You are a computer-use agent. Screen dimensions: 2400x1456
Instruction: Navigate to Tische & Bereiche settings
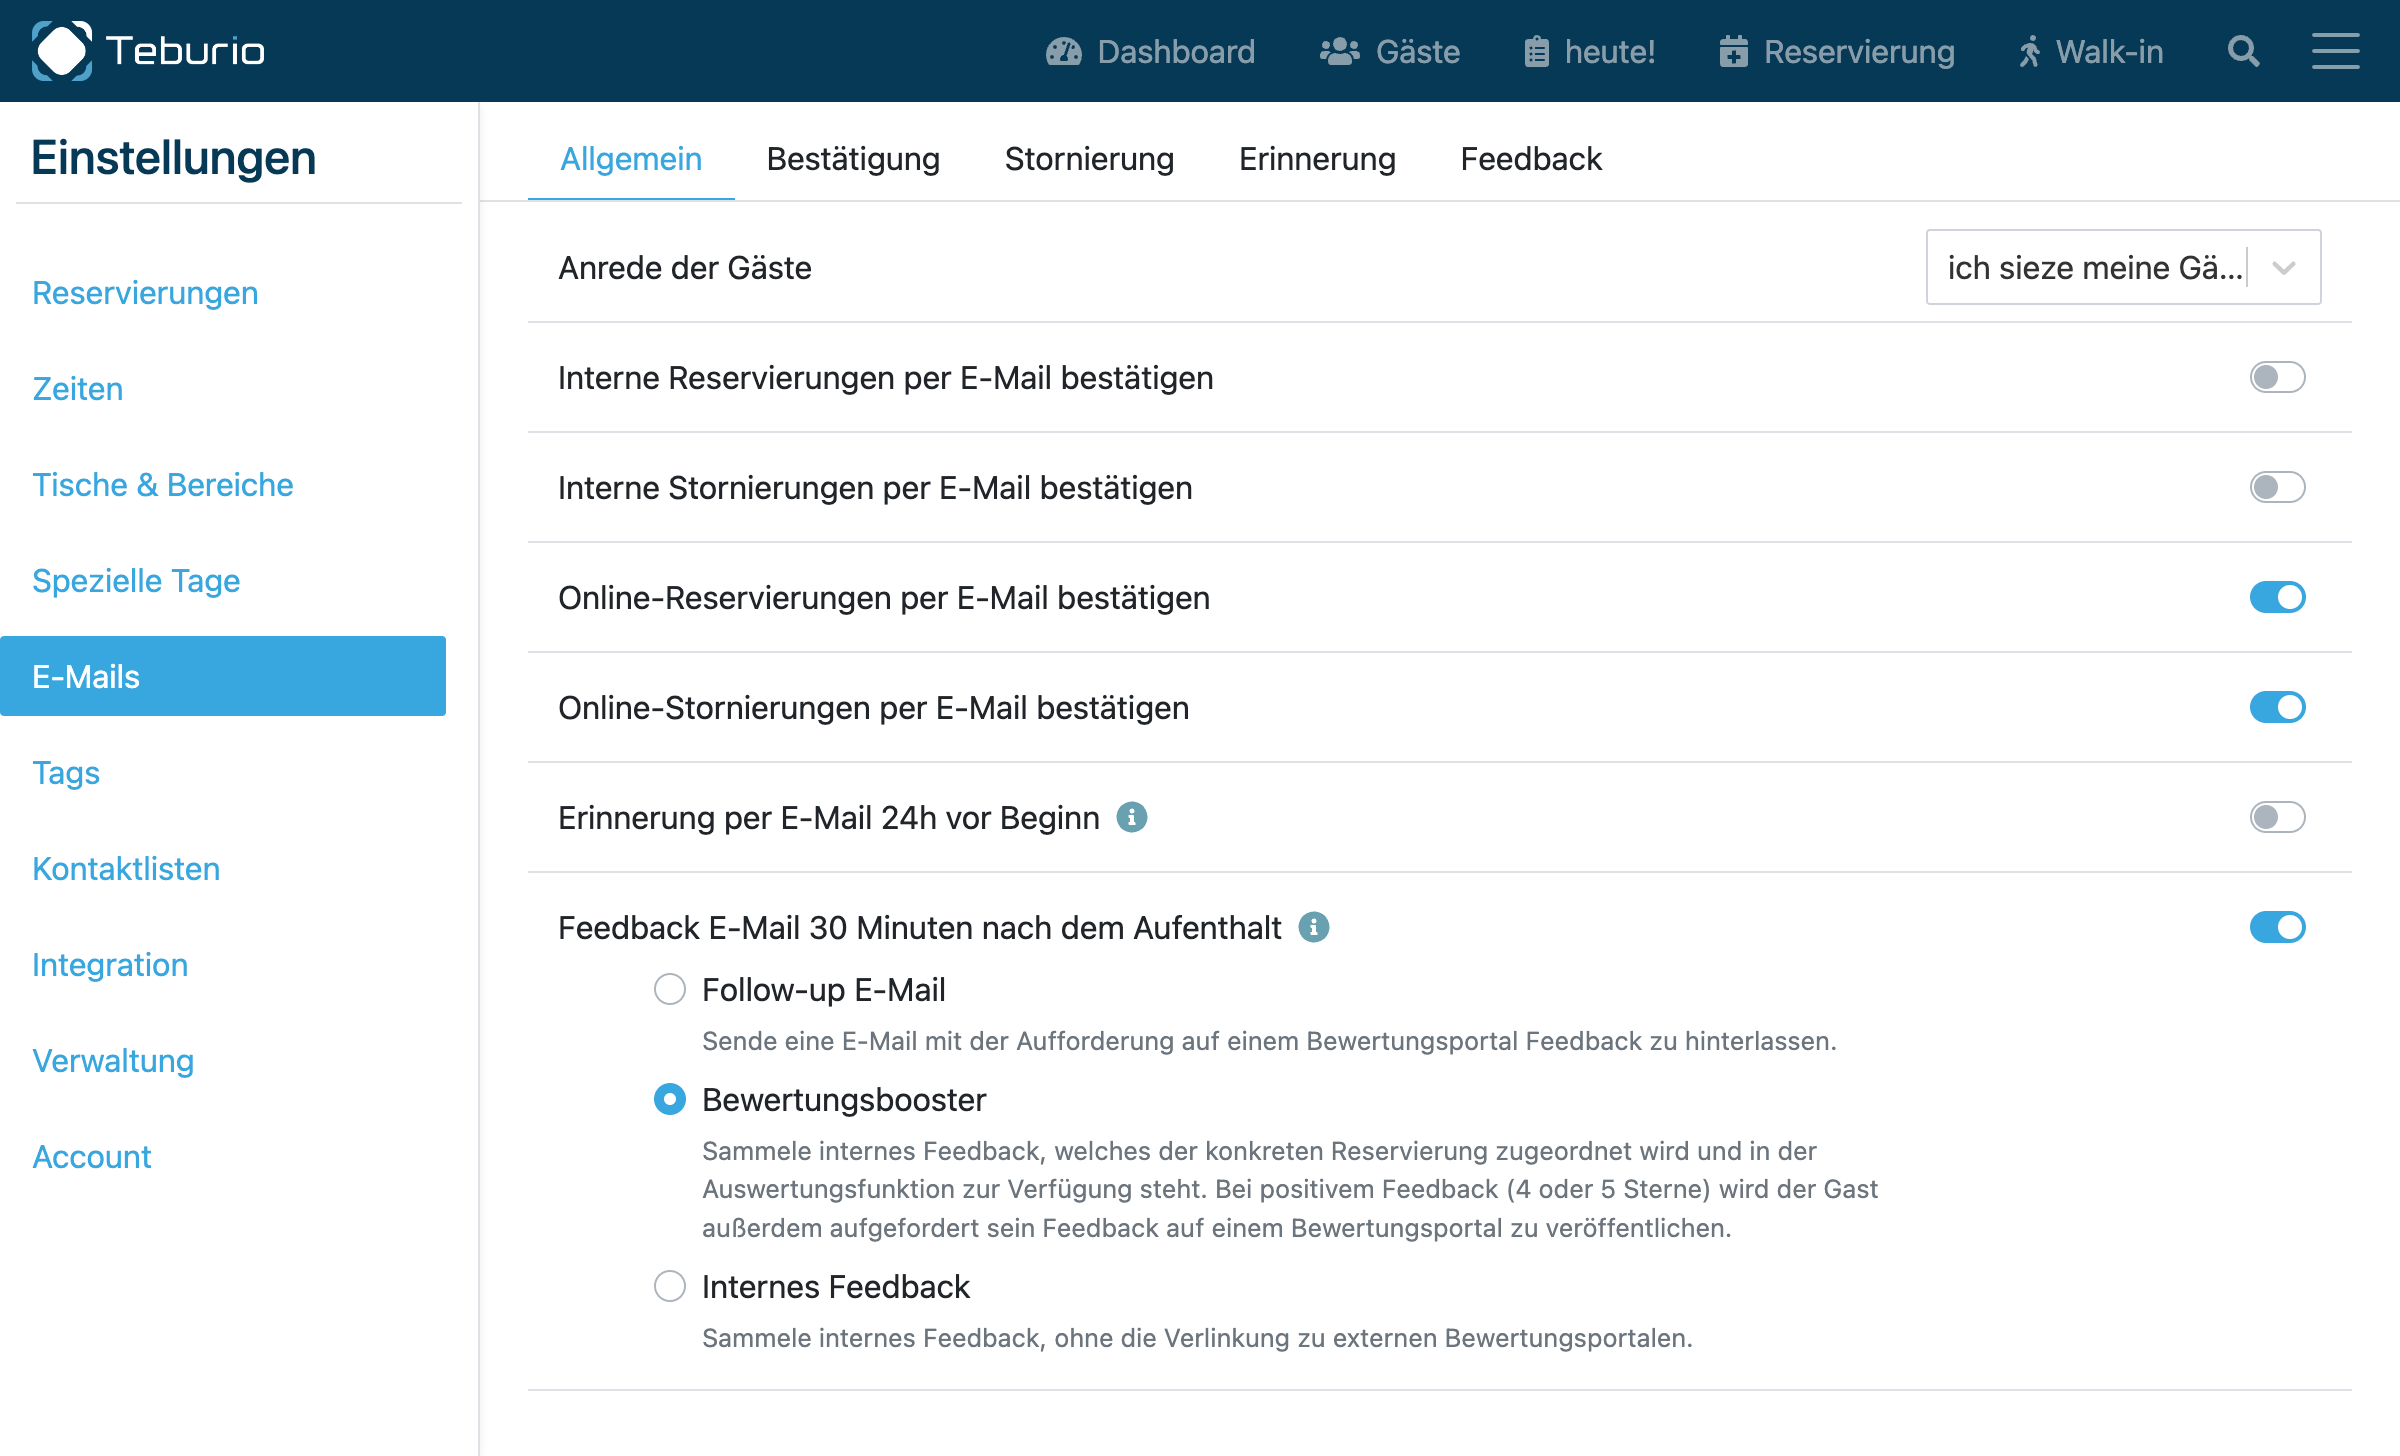pos(163,485)
